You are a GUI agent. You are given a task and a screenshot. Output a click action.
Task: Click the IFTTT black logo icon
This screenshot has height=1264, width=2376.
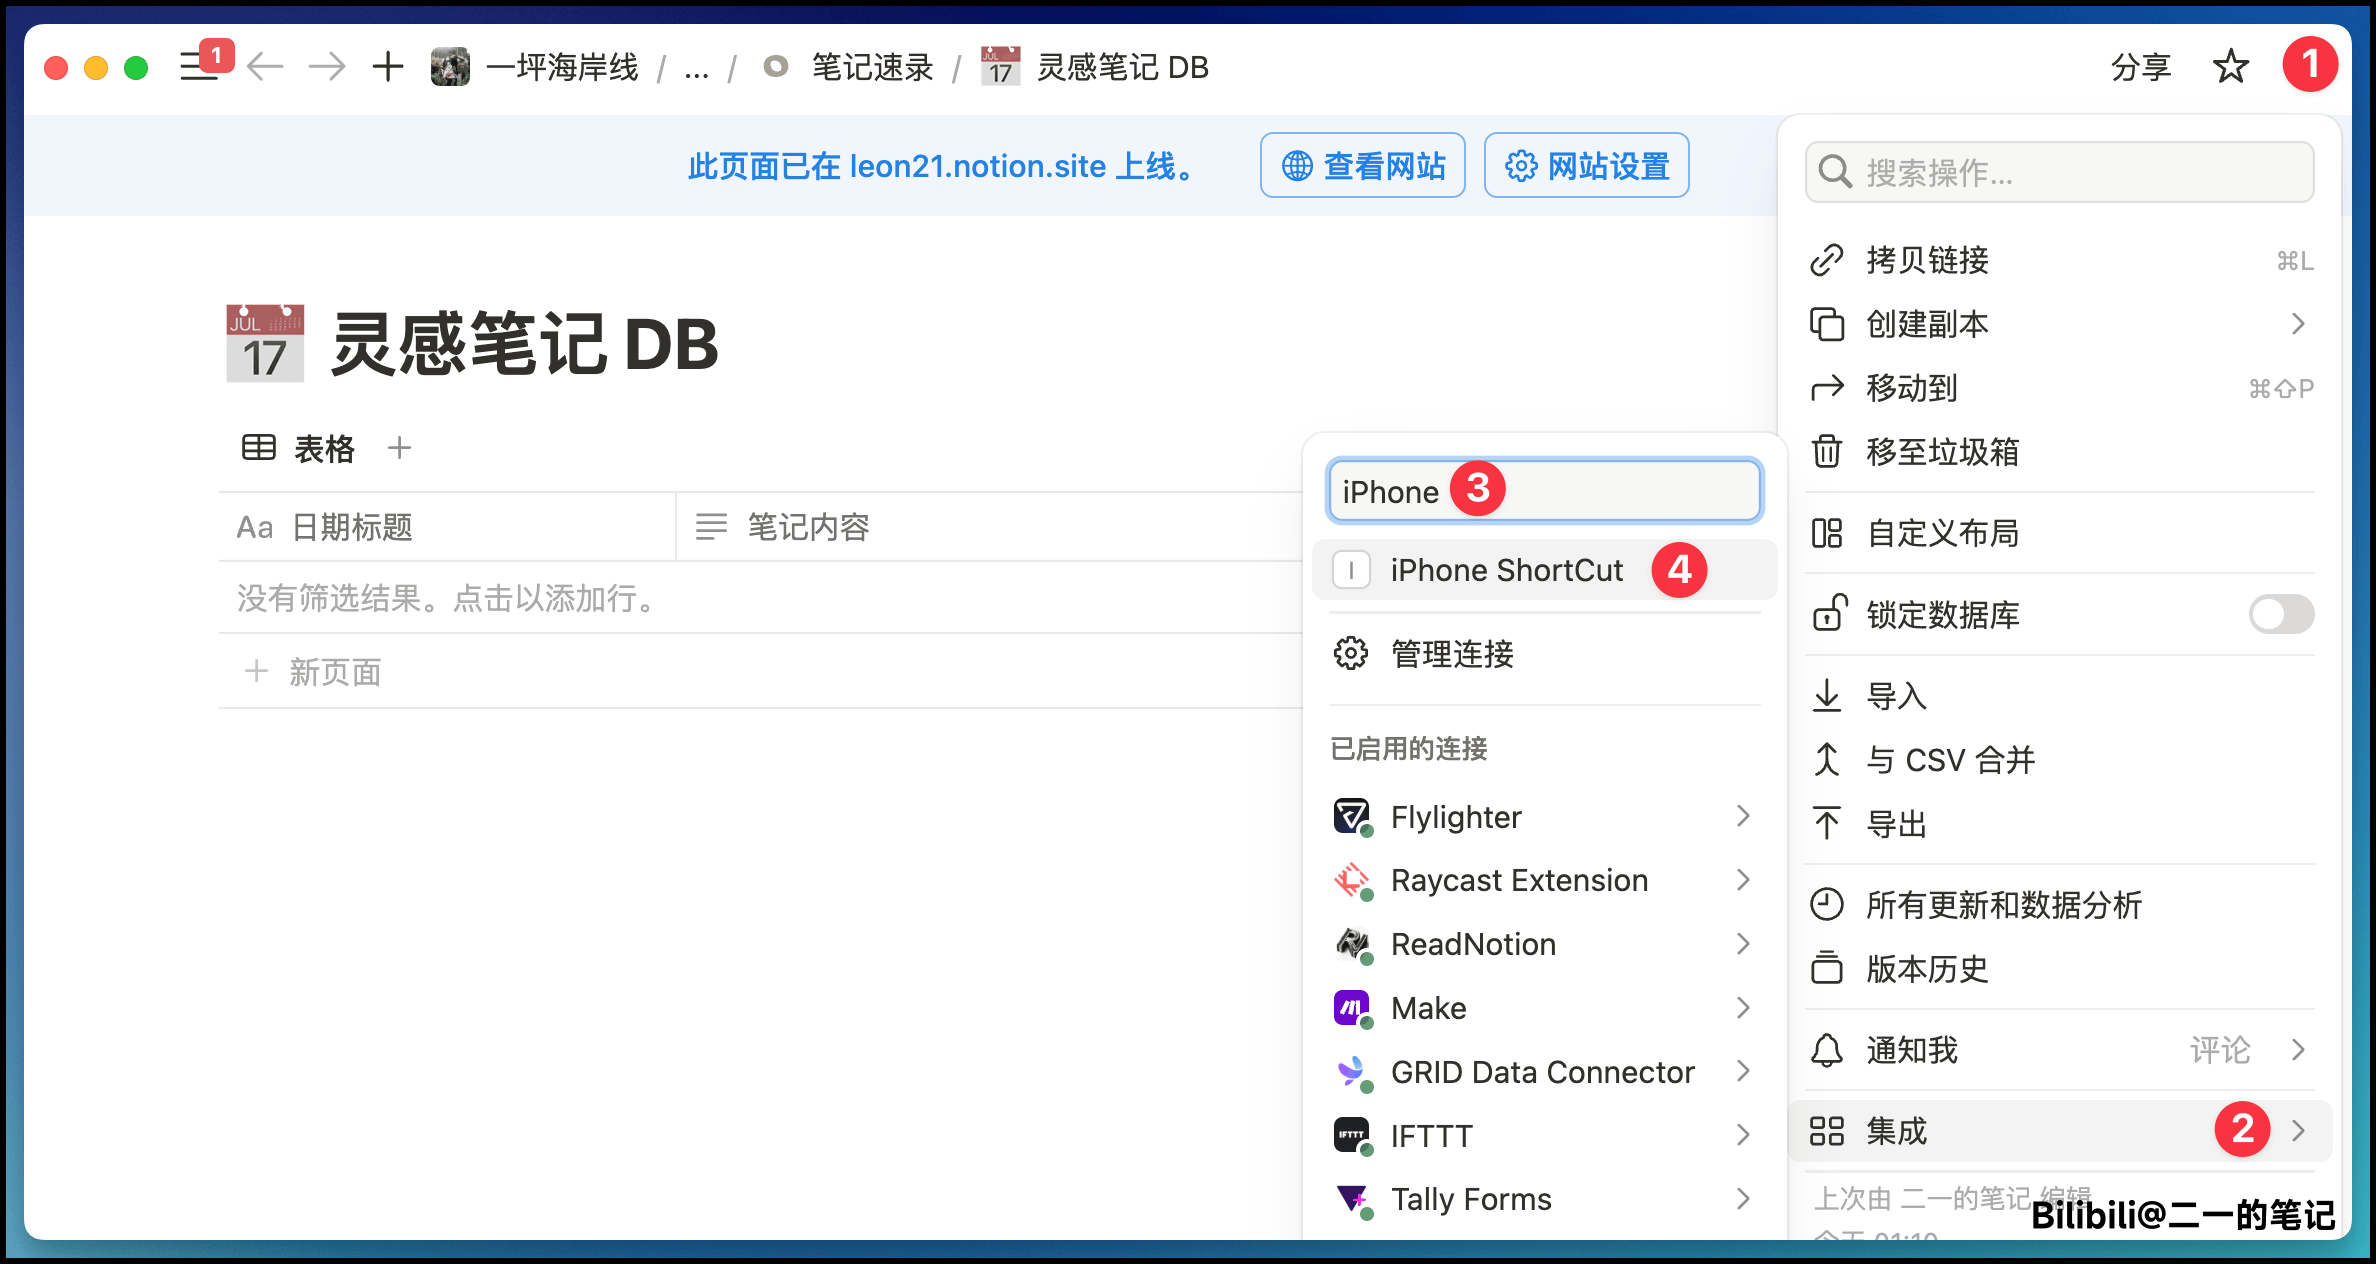coord(1352,1135)
